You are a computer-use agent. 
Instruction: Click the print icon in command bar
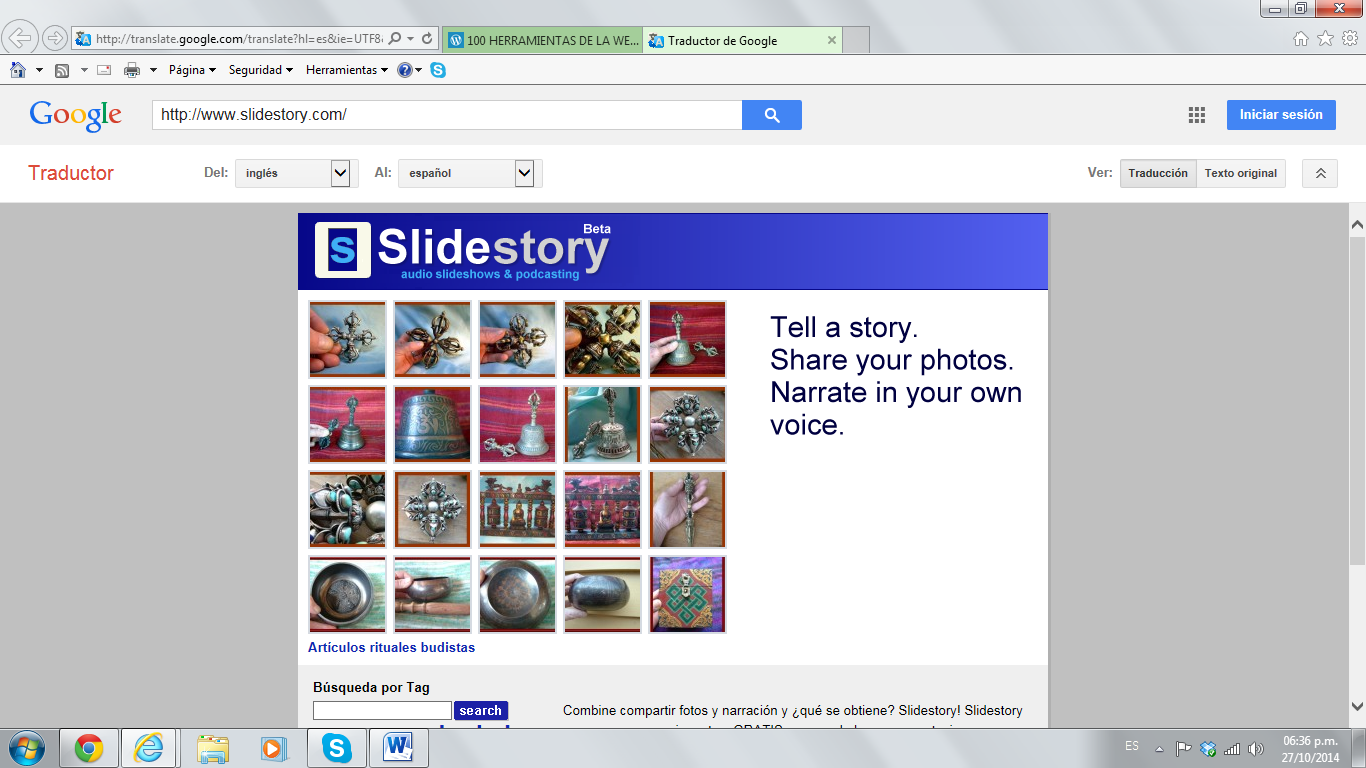[x=131, y=70]
